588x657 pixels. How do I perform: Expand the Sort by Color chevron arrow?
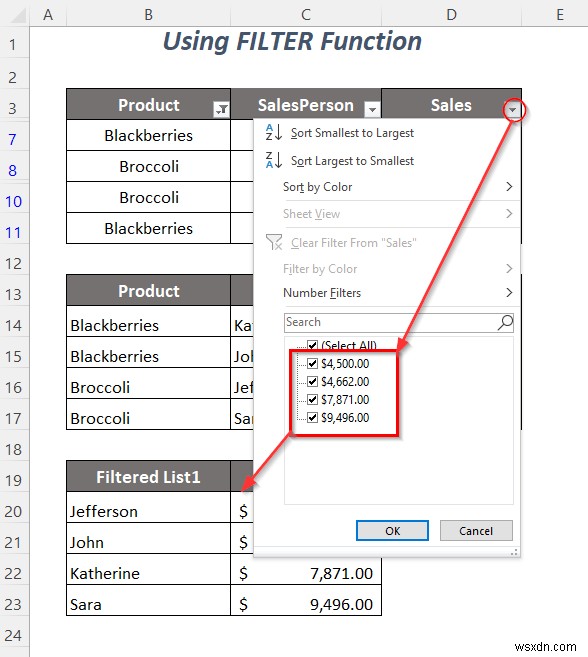(x=509, y=186)
